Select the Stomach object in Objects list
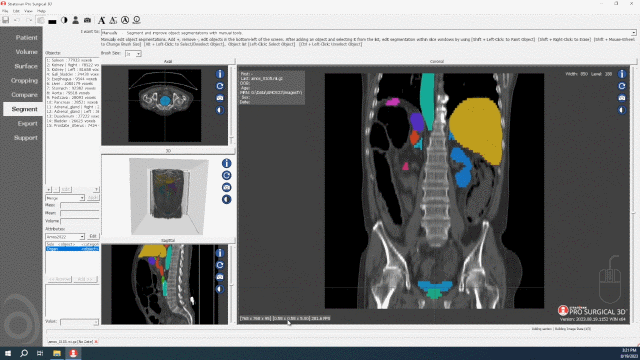The image size is (640, 360). pyautogui.click(x=72, y=88)
